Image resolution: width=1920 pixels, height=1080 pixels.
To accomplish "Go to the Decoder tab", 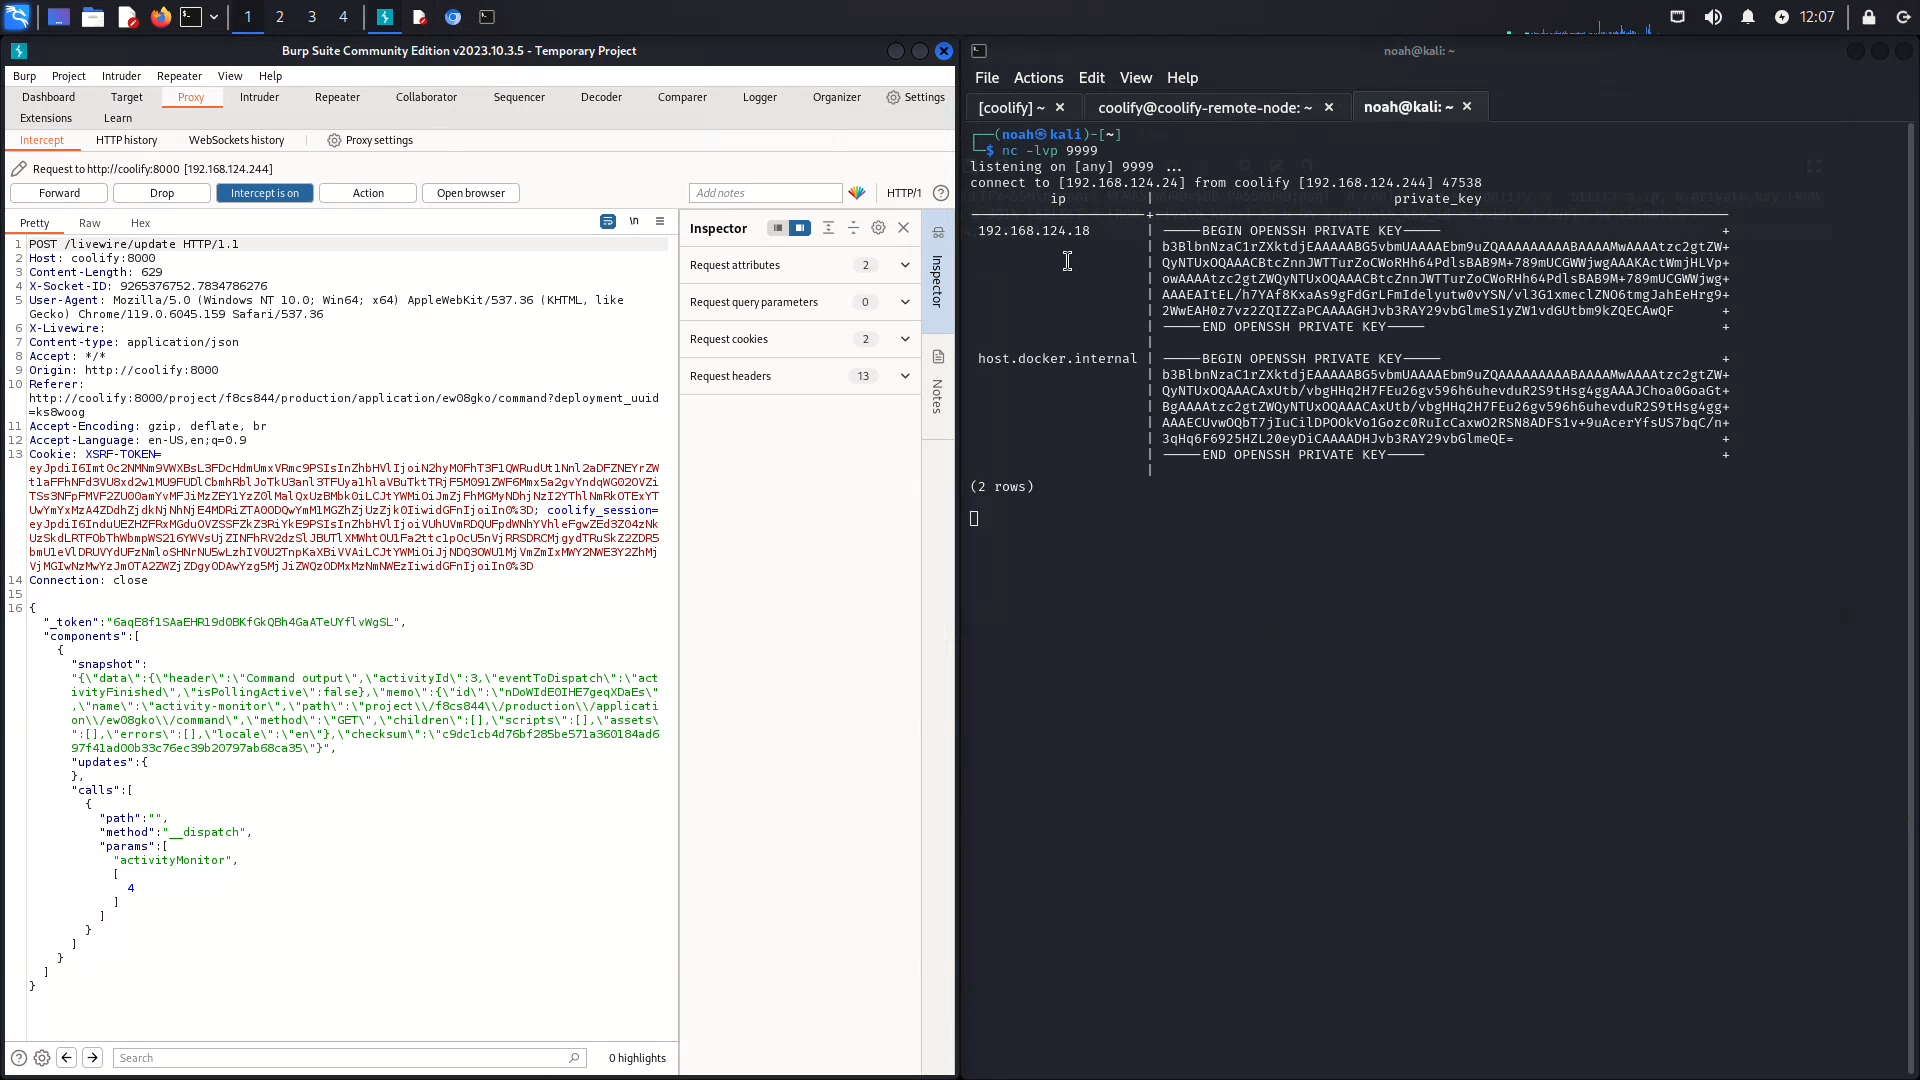I will 602,97.
